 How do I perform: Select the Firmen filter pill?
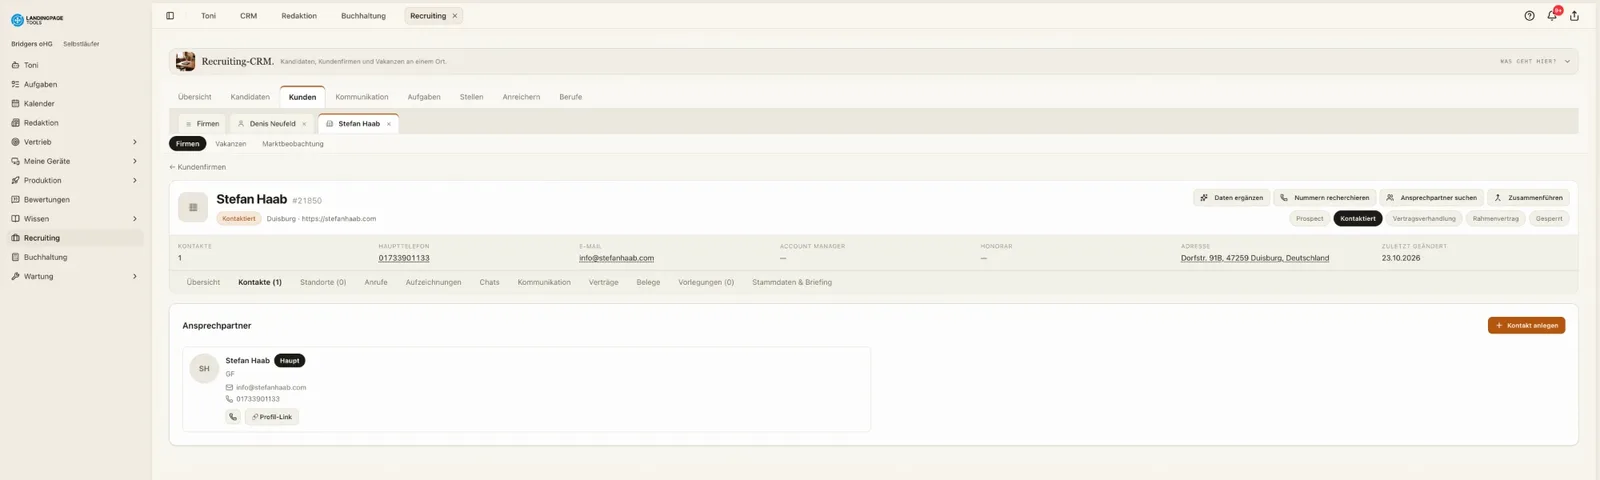point(188,144)
